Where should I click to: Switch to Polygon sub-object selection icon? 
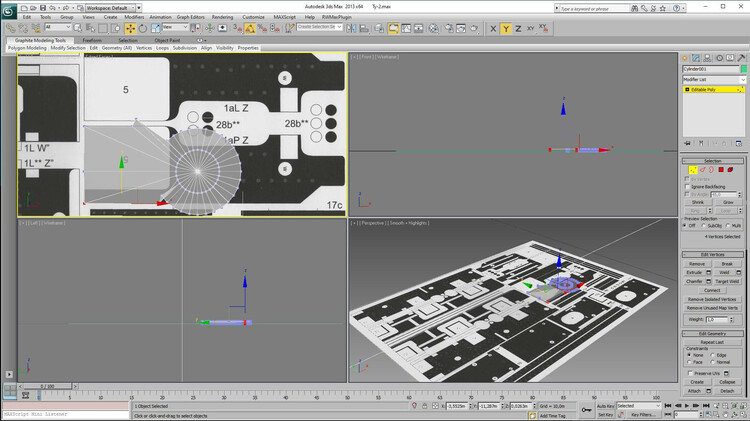point(720,169)
